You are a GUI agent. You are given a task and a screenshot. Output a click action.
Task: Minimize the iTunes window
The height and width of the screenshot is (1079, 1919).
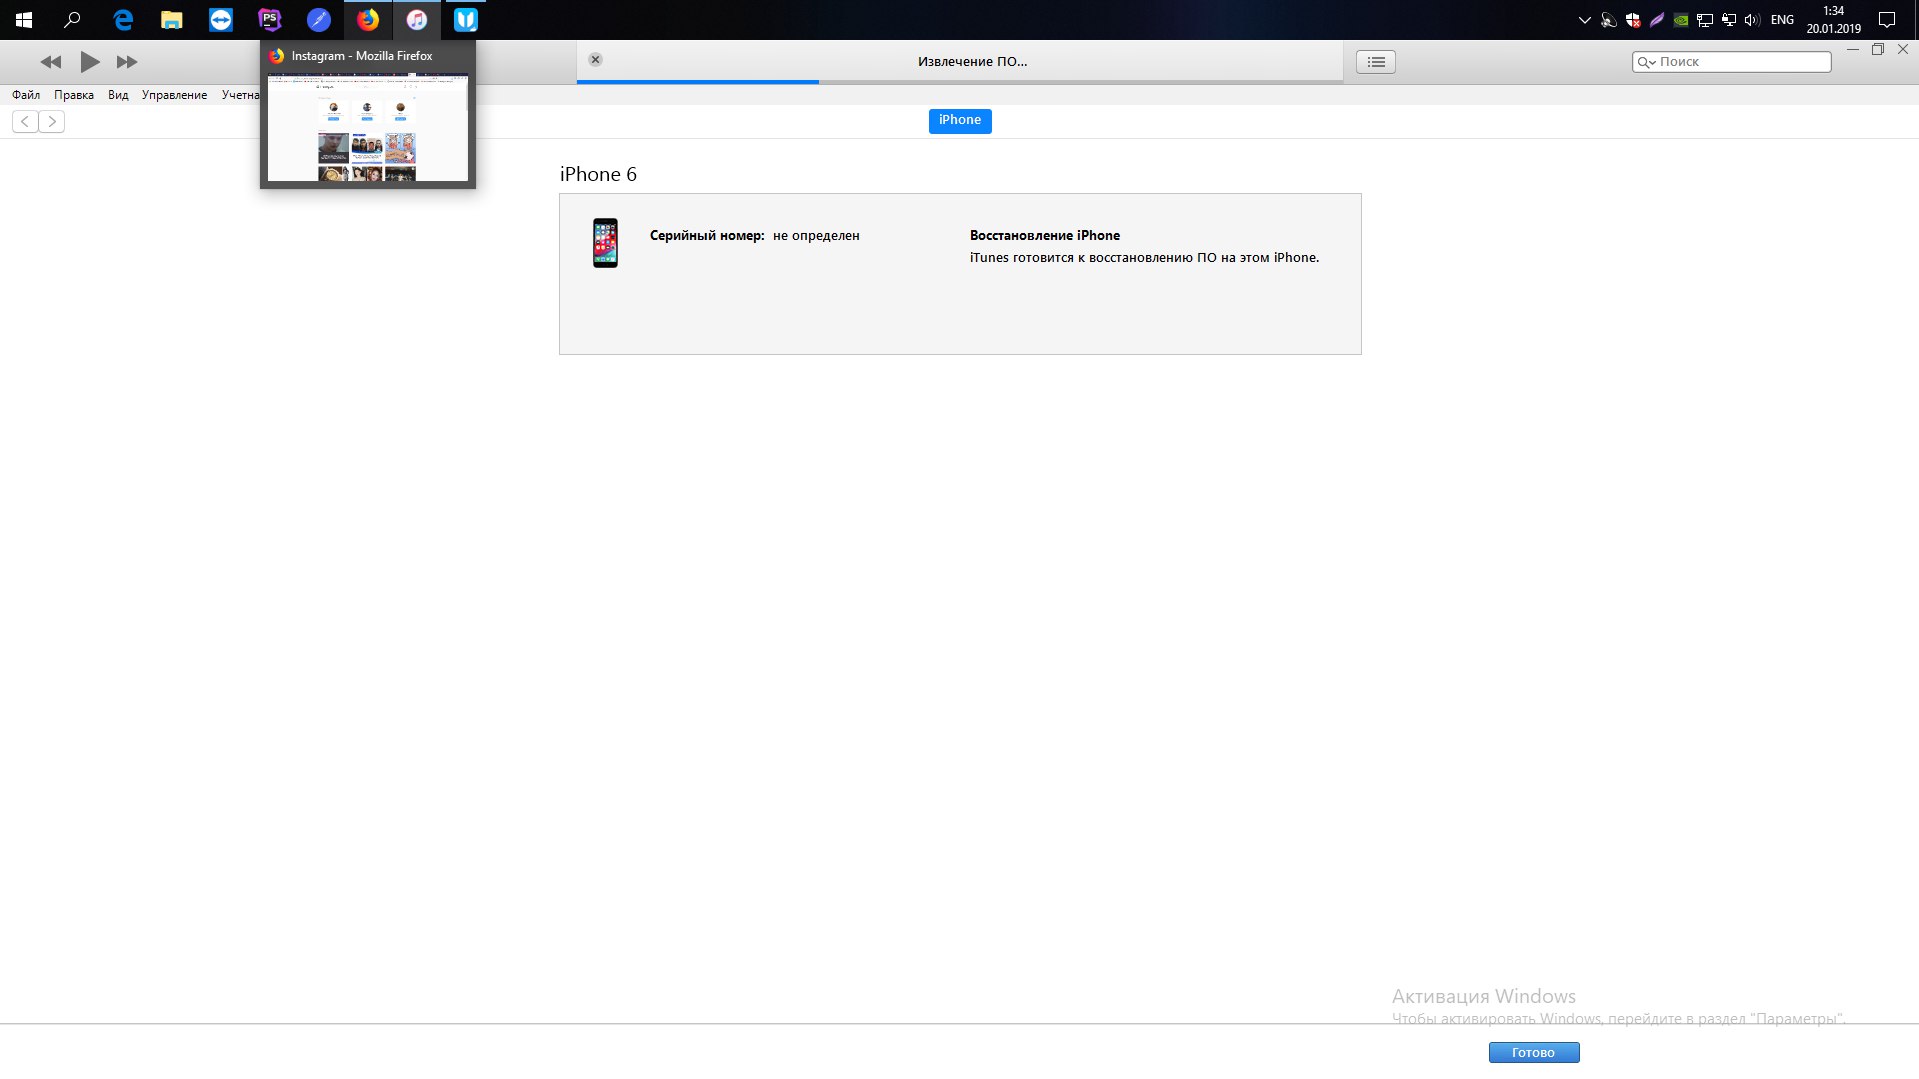point(1853,49)
